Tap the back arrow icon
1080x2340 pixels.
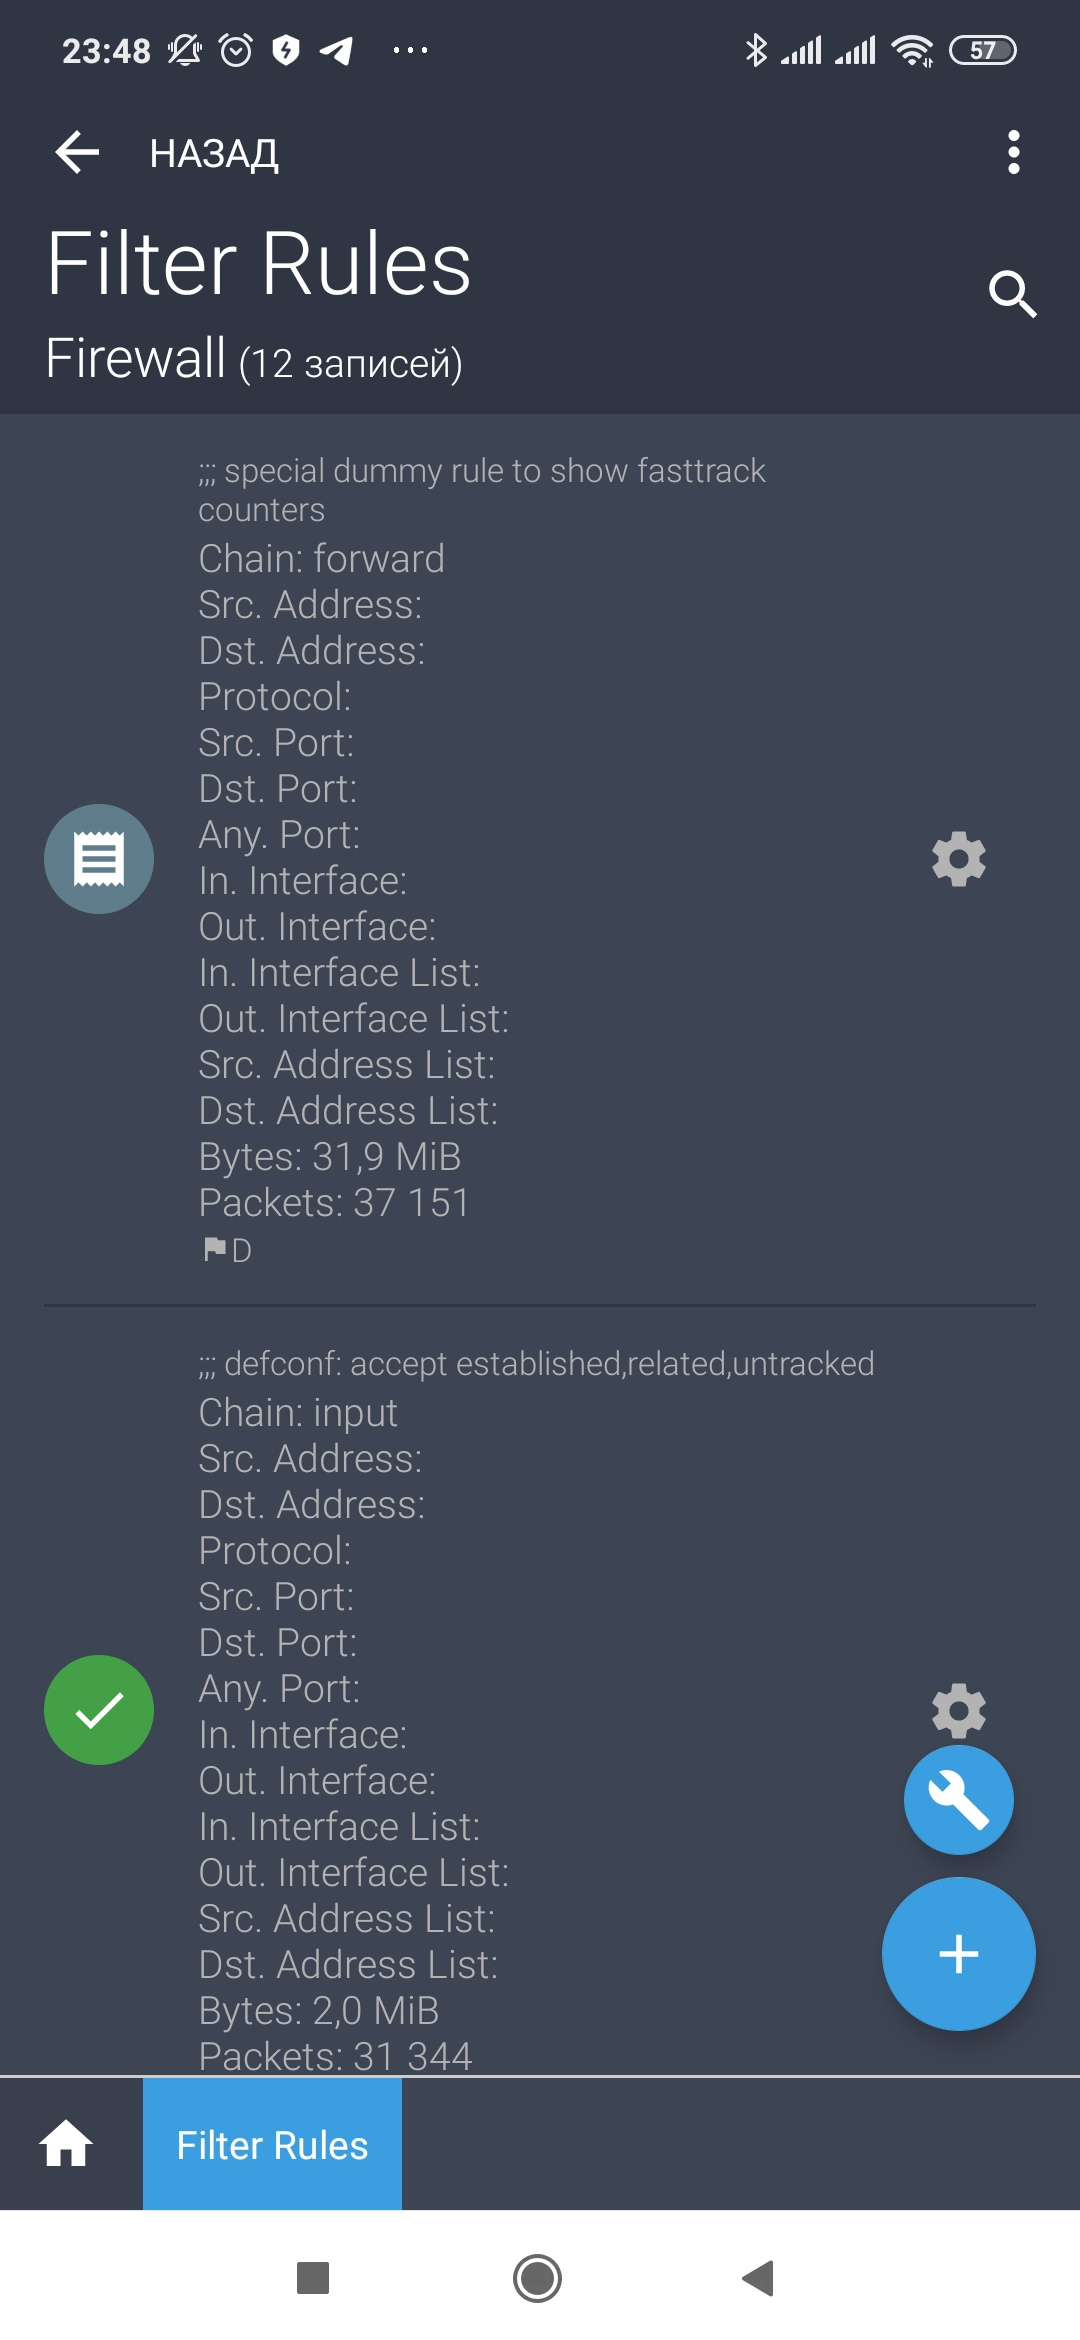77,153
